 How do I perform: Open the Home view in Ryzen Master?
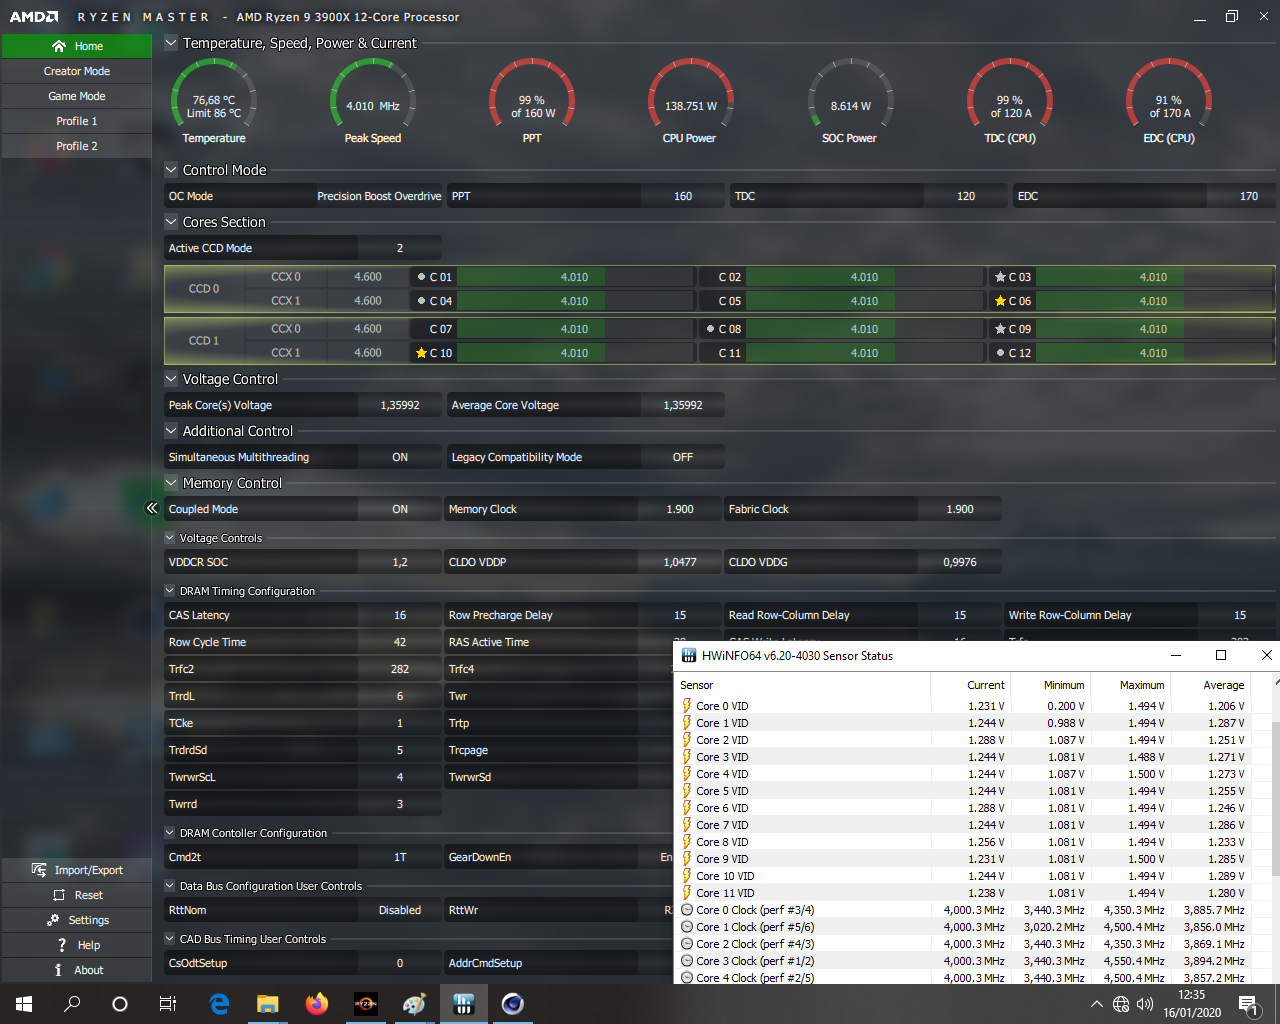[x=77, y=46]
